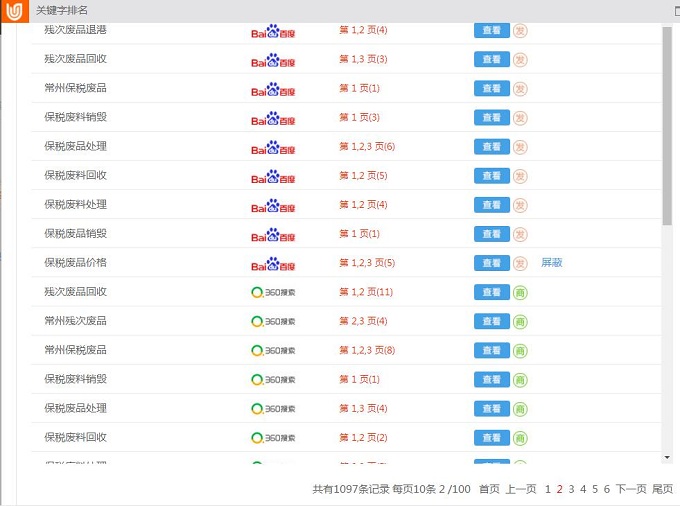
Task: Click the orange 发 icon for Baidu 保税废品处理
Action: click(520, 147)
